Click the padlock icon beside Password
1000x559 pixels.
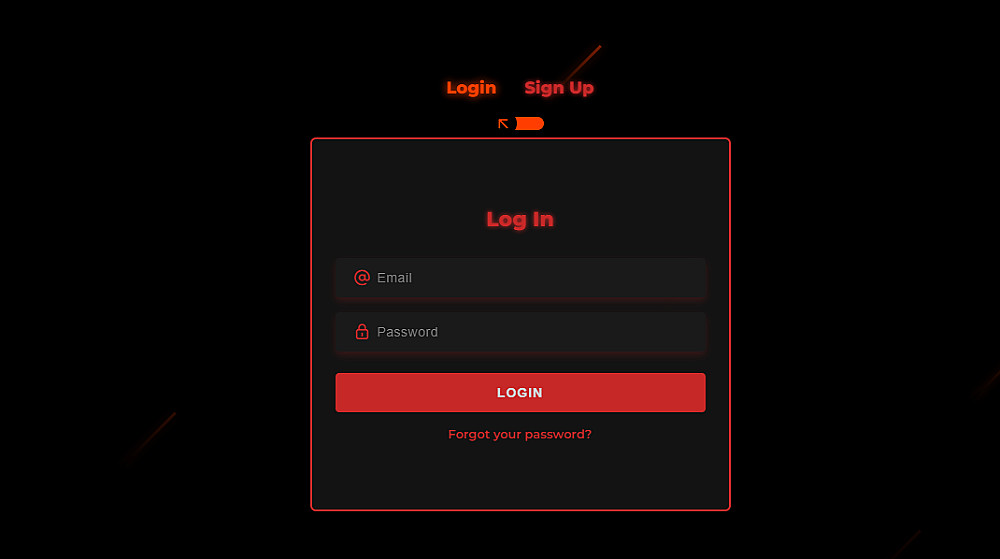(x=362, y=331)
